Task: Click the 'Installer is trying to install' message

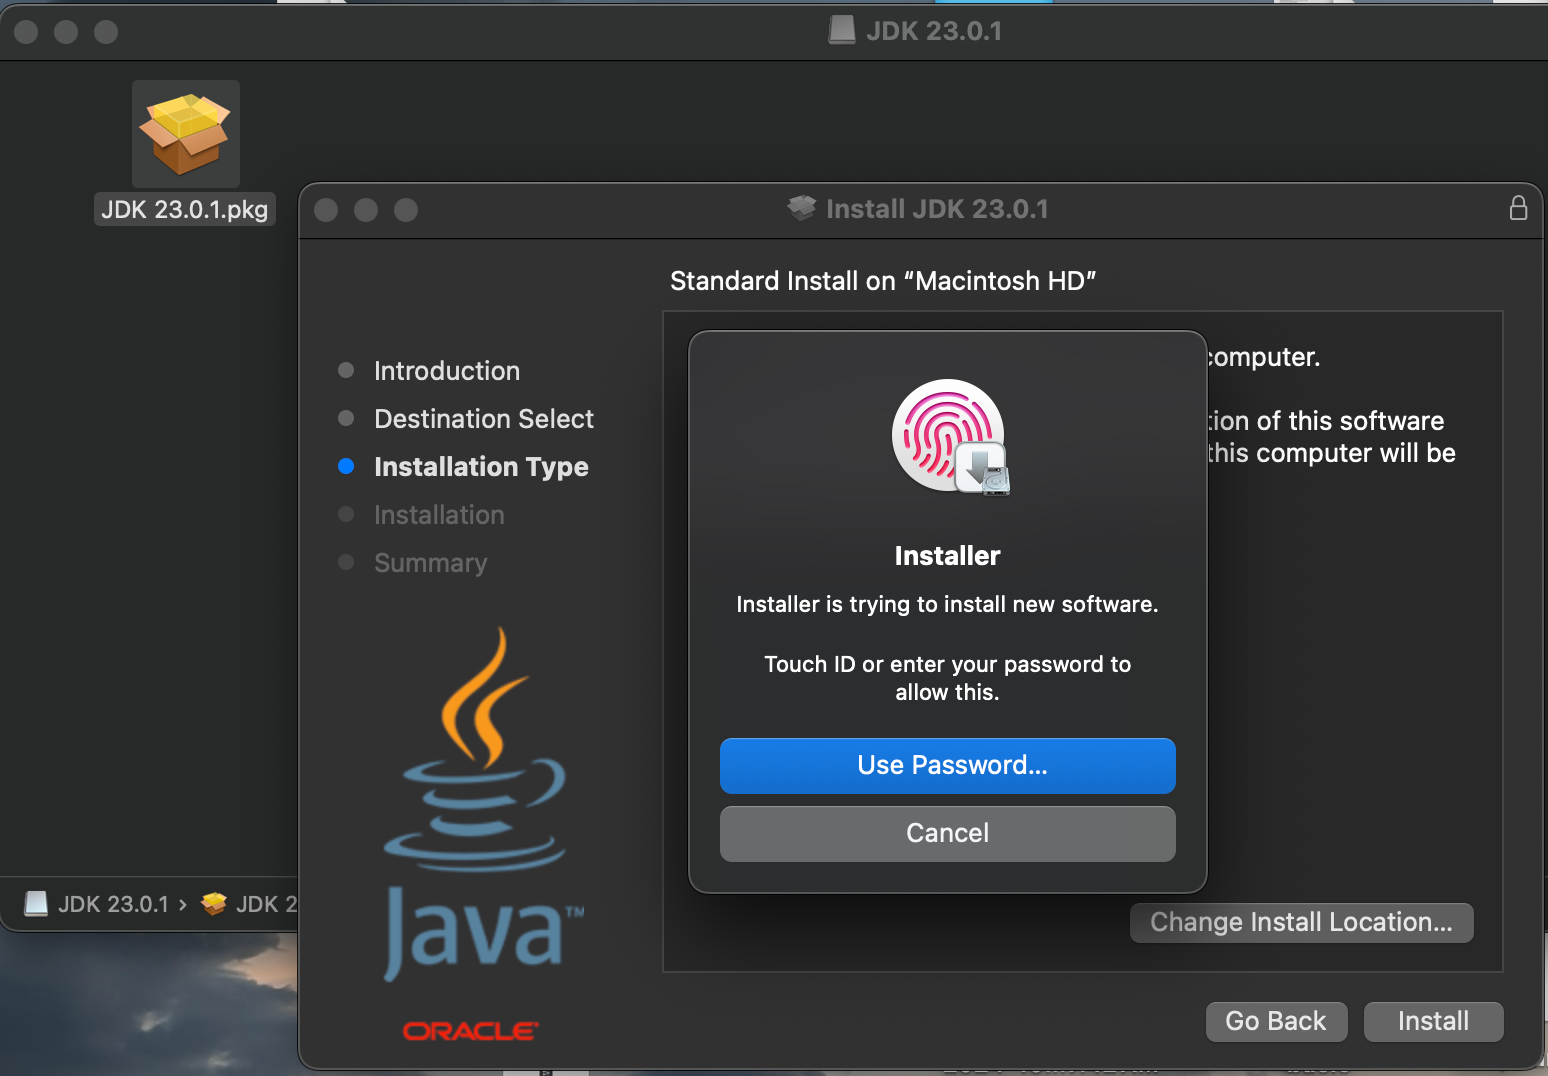Action: [947, 604]
